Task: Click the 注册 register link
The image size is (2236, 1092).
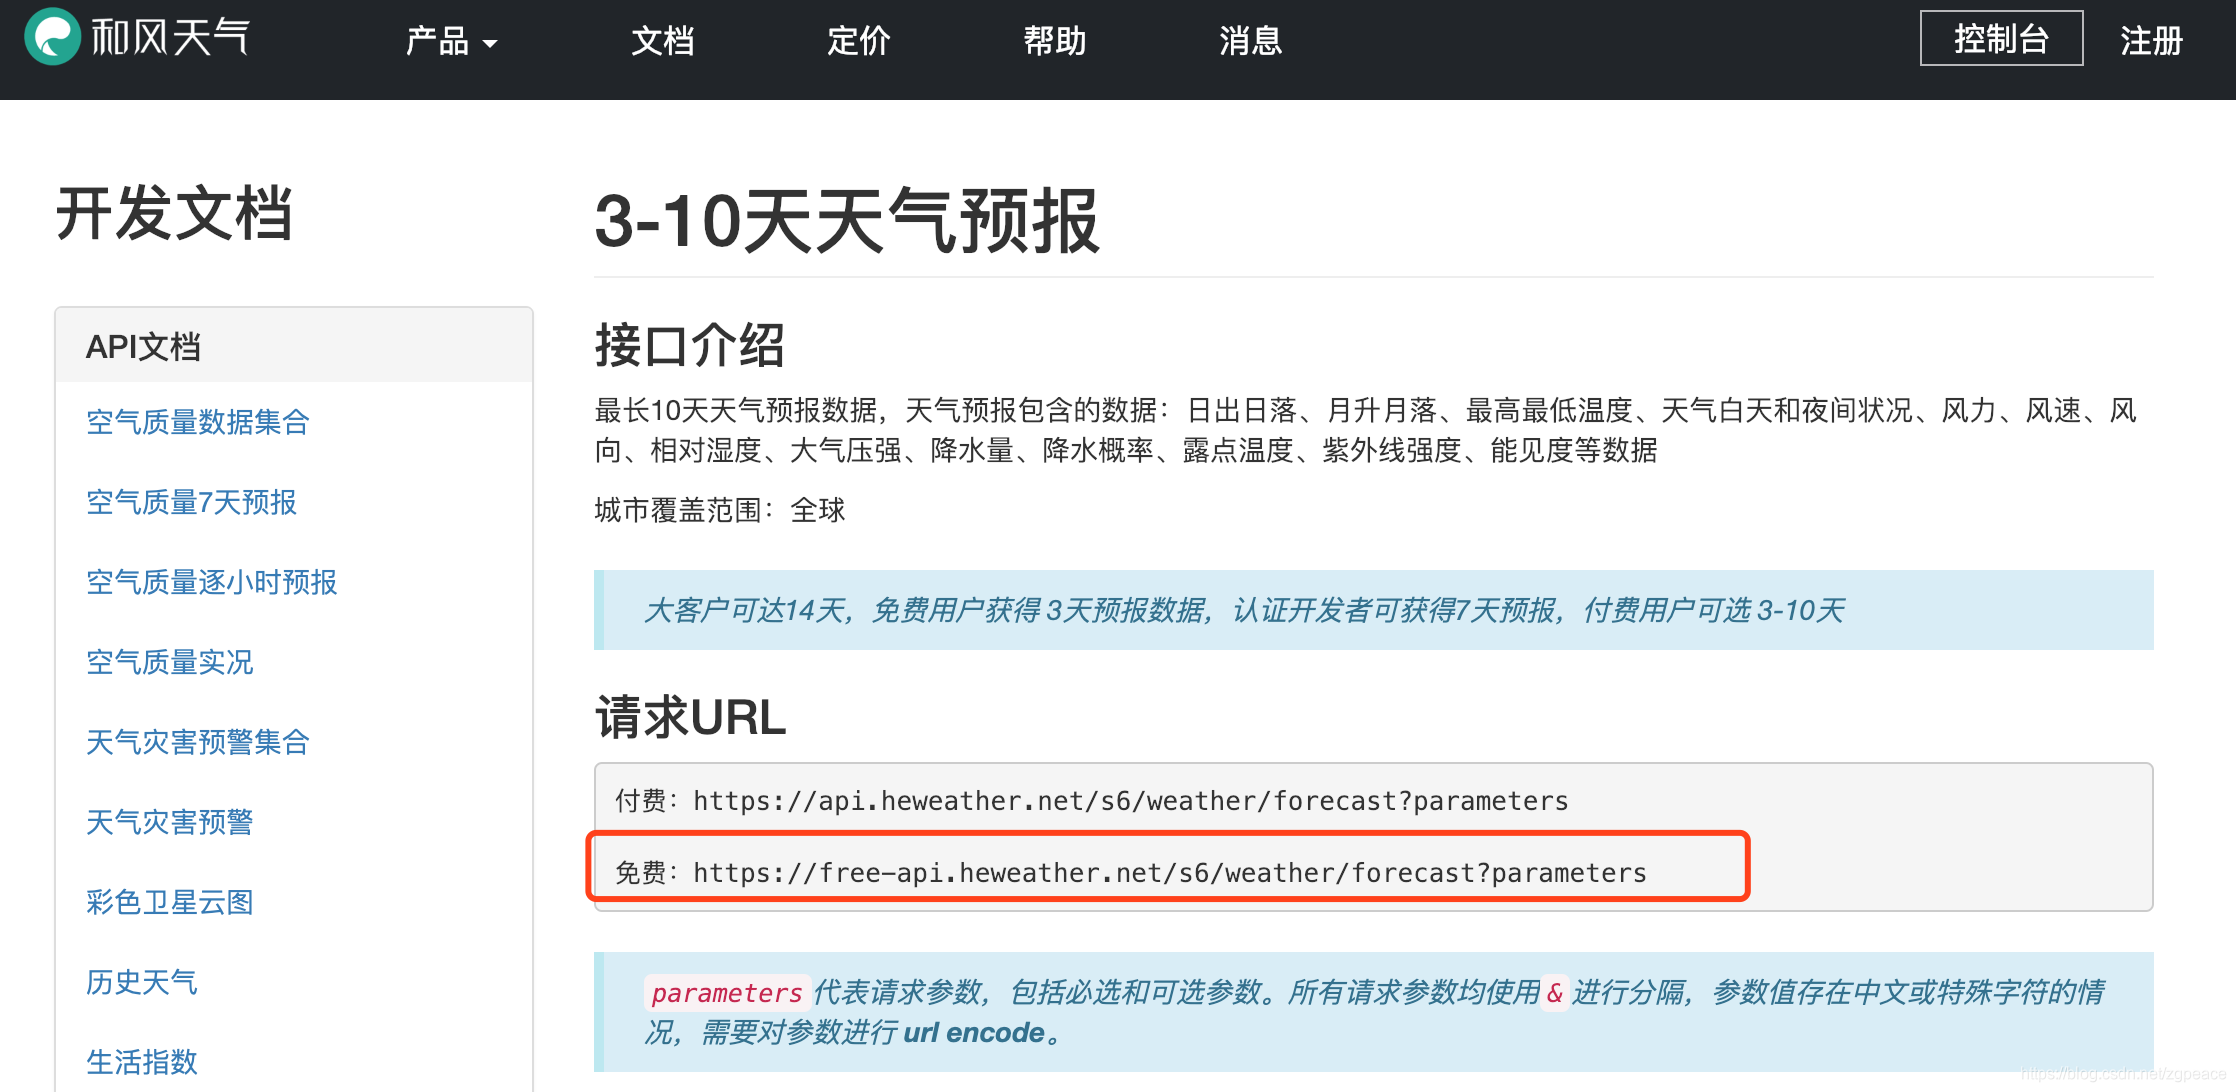Action: click(2151, 41)
